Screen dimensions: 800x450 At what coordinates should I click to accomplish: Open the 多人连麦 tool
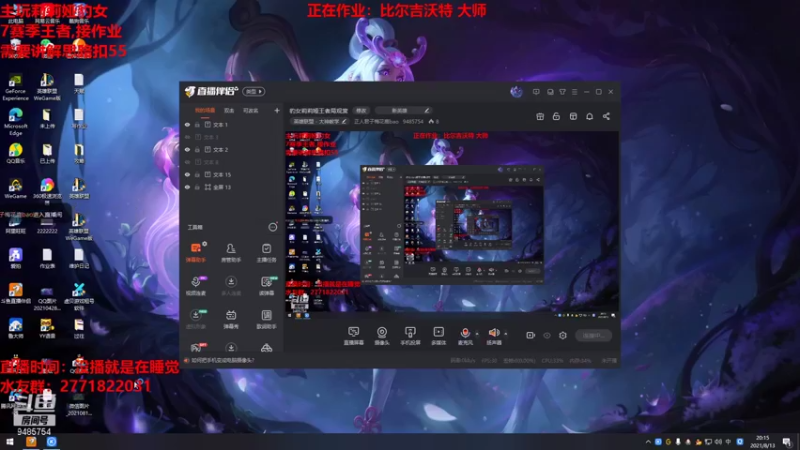click(x=231, y=286)
